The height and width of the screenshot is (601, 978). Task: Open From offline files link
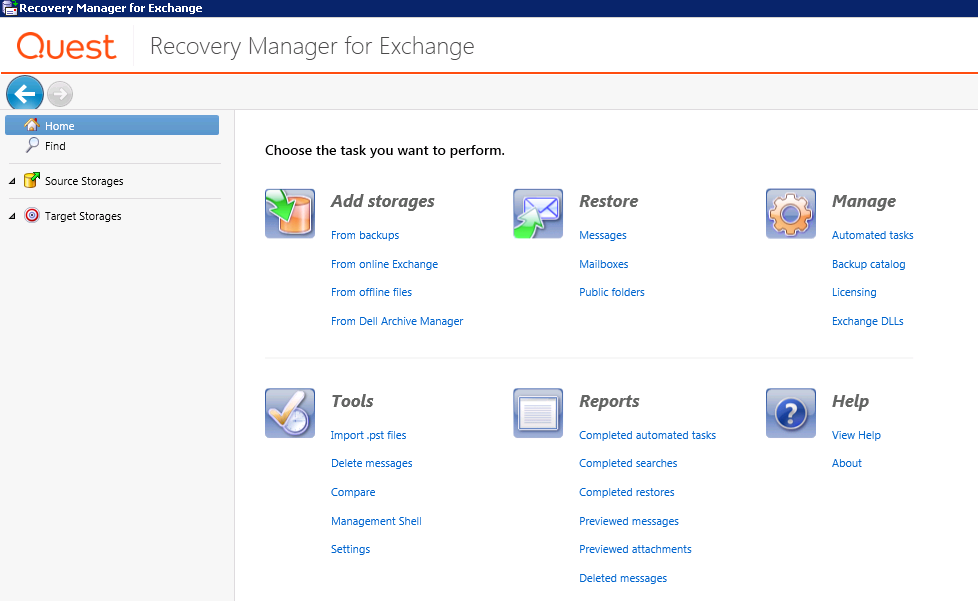371,292
